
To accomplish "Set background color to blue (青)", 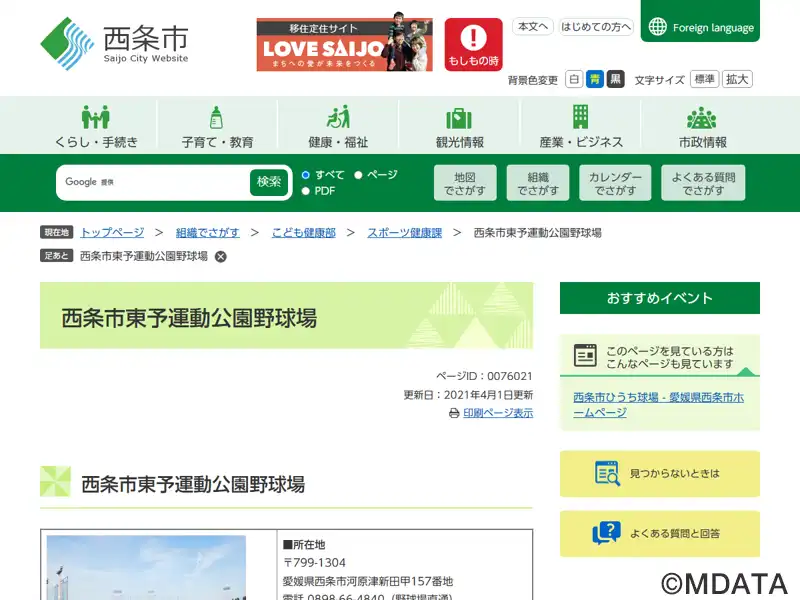I will (595, 79).
